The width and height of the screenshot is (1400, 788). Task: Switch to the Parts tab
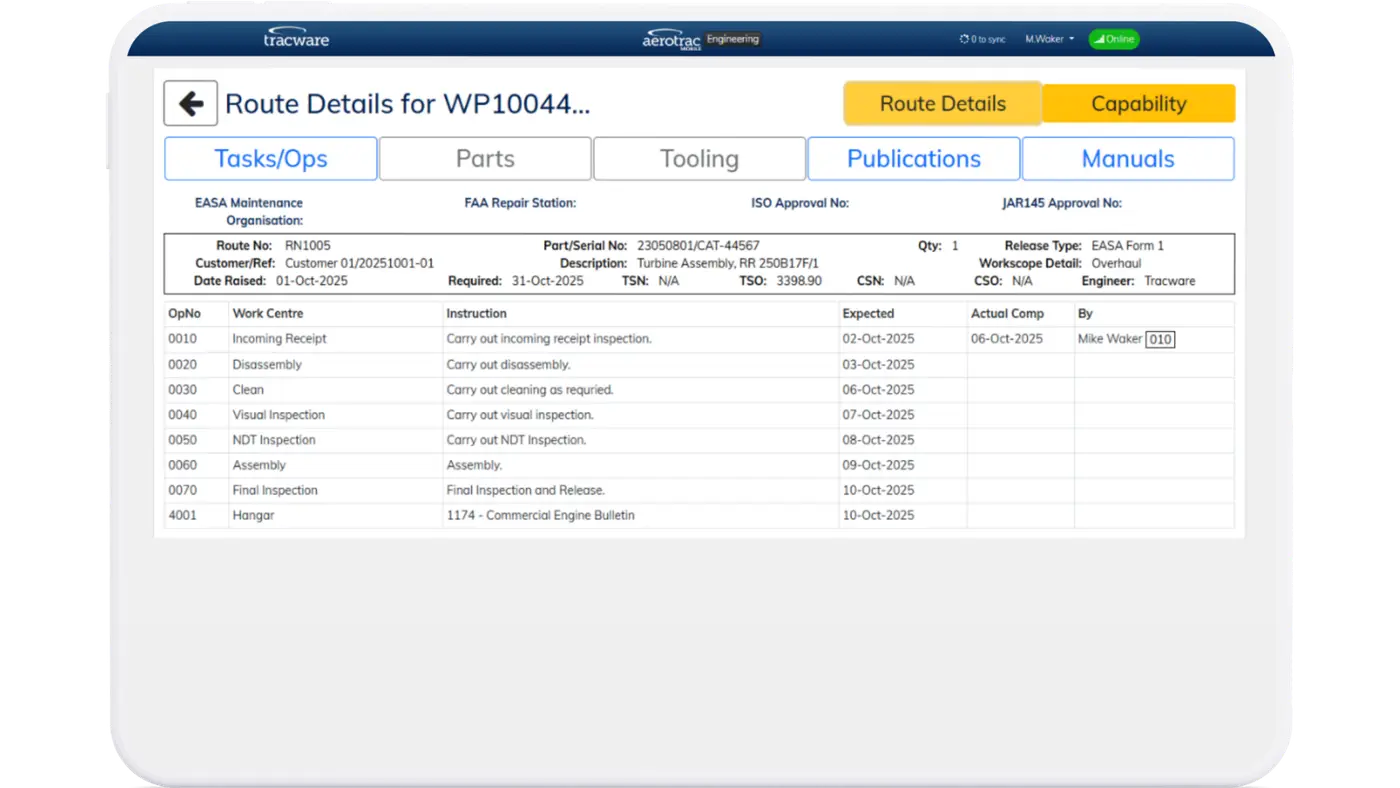click(x=485, y=159)
